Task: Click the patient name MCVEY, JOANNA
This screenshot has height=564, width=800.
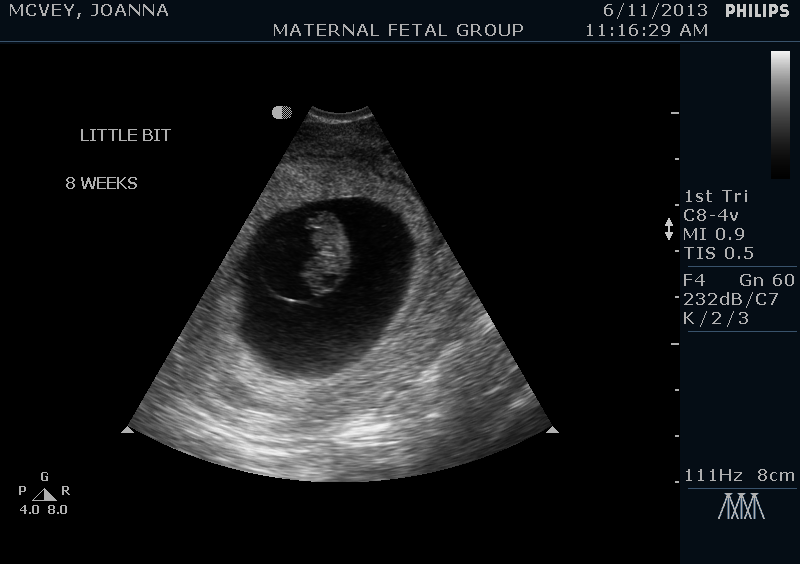Action: (89, 10)
